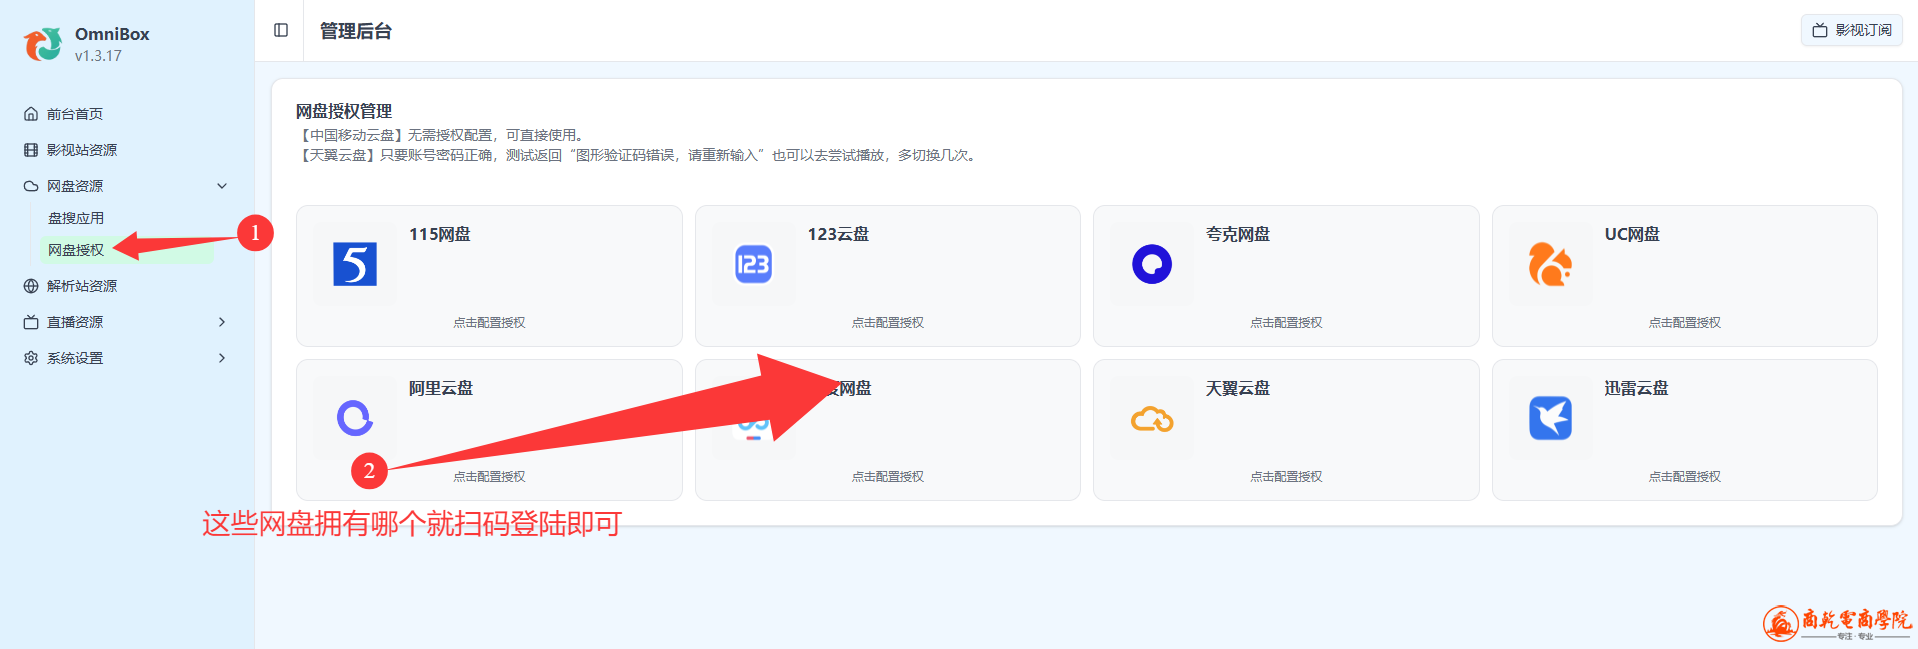The height and width of the screenshot is (649, 1918).
Task: Click the 迅雷云盘 bird icon
Action: pos(1550,418)
